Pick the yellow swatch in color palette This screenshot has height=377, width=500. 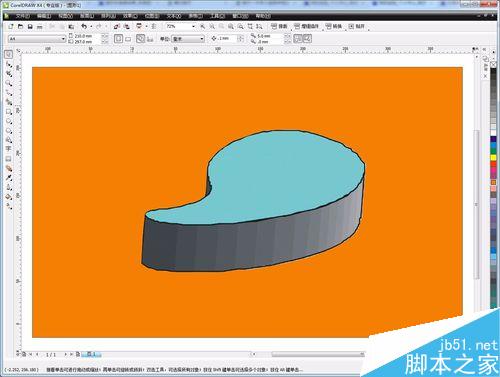pyautogui.click(x=493, y=157)
